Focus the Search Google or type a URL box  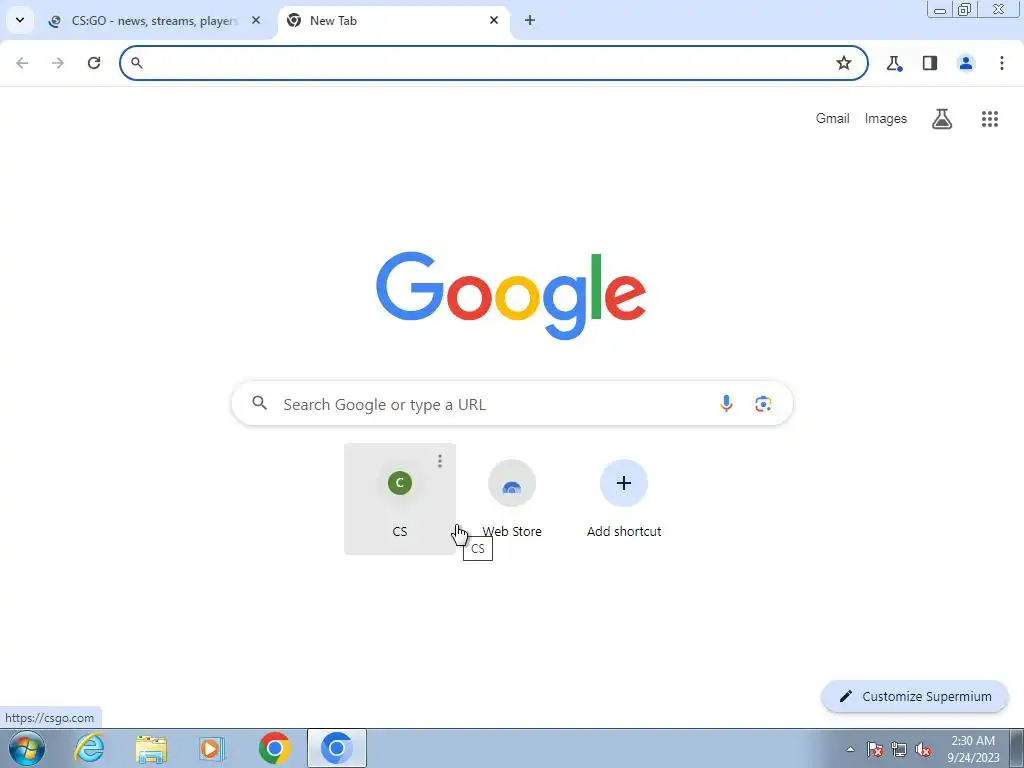click(x=512, y=404)
